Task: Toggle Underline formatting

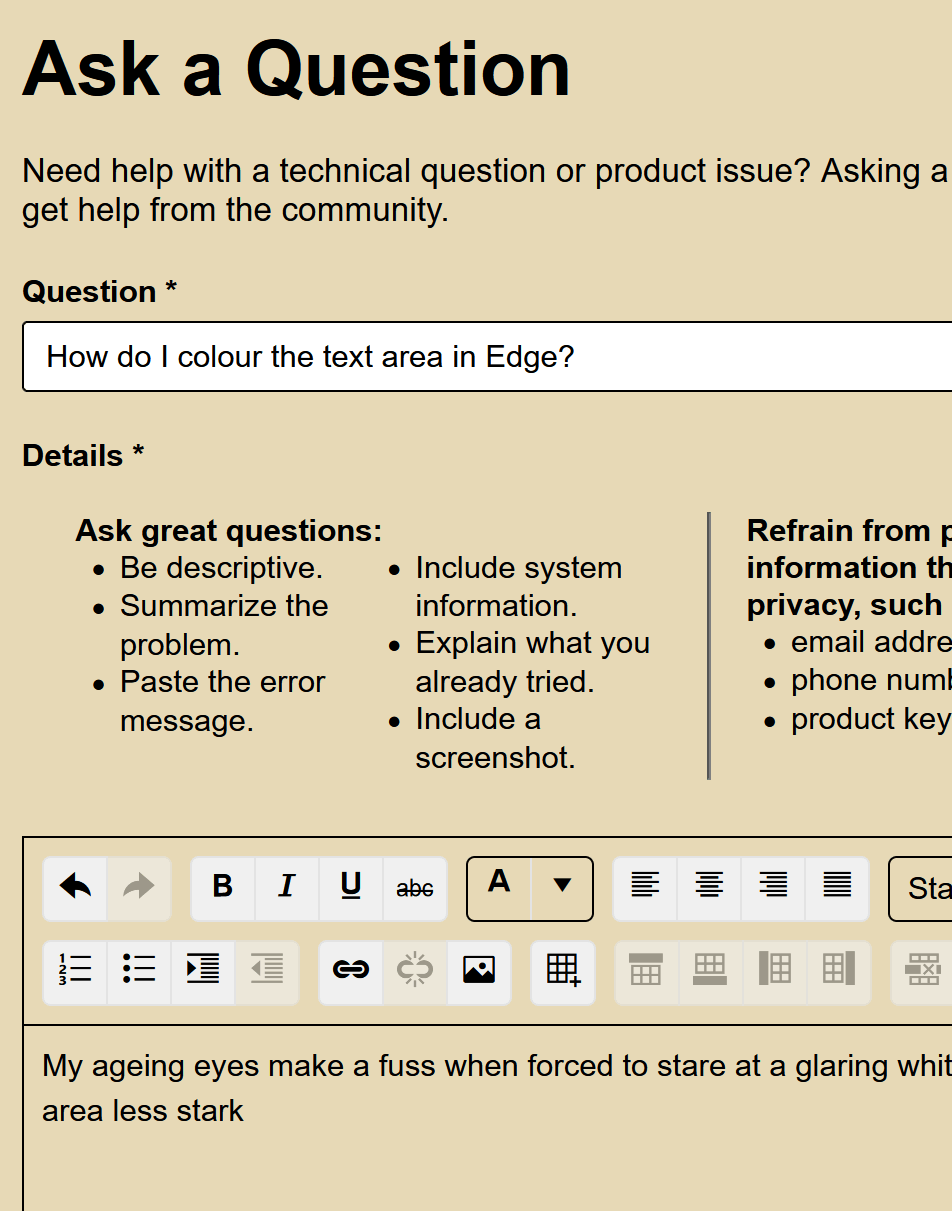Action: pos(351,888)
